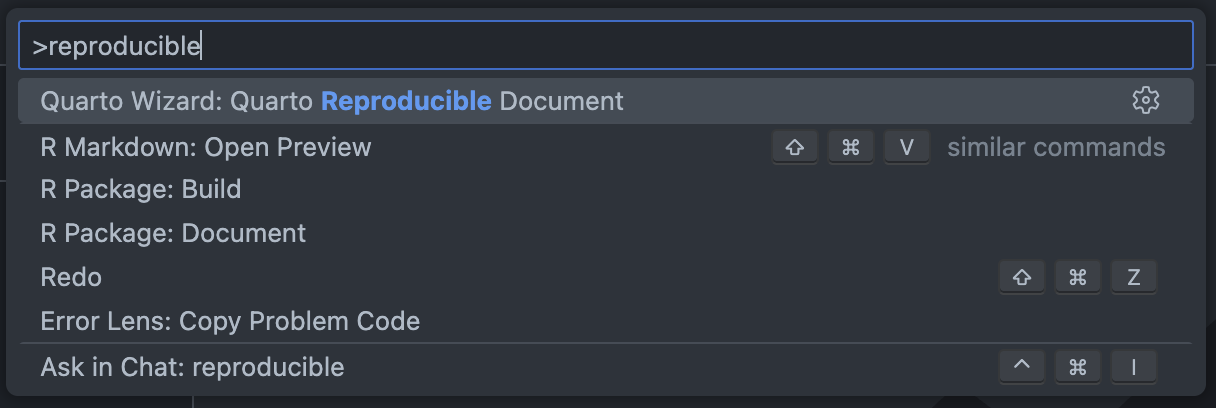Click the "similar commands" separator label

pyautogui.click(x=1056, y=148)
